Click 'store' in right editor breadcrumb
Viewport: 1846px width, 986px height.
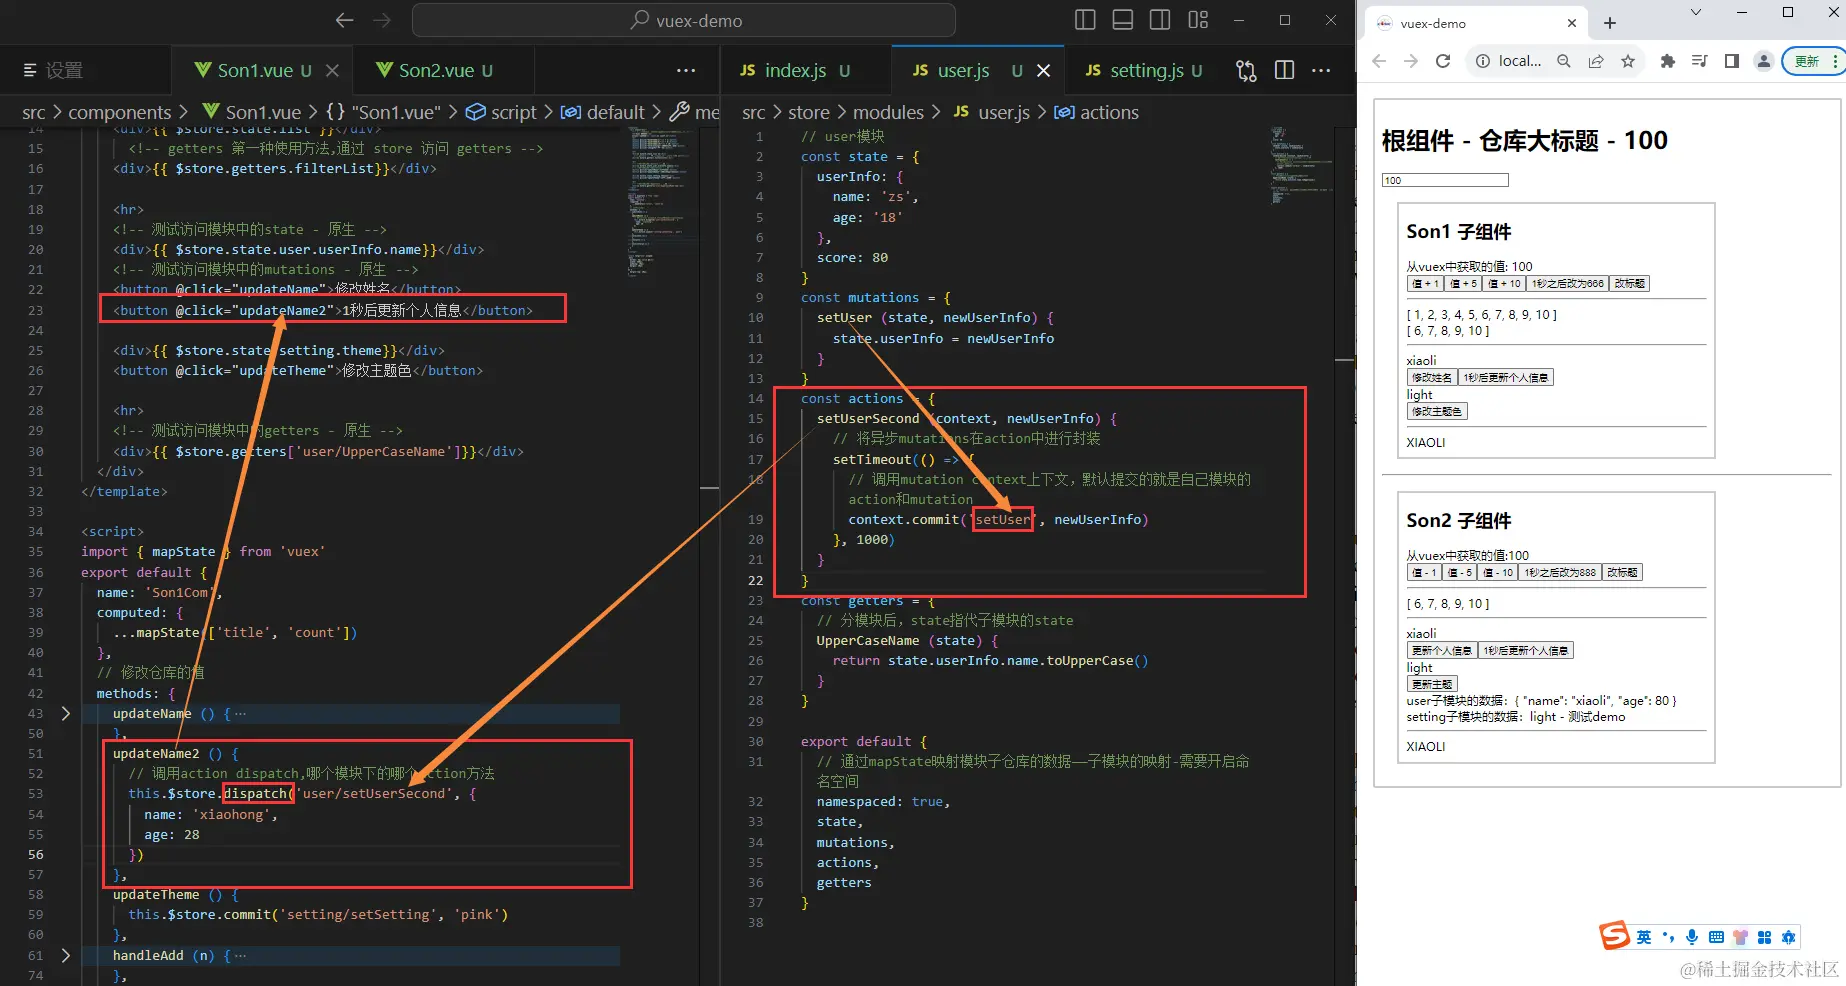(808, 112)
